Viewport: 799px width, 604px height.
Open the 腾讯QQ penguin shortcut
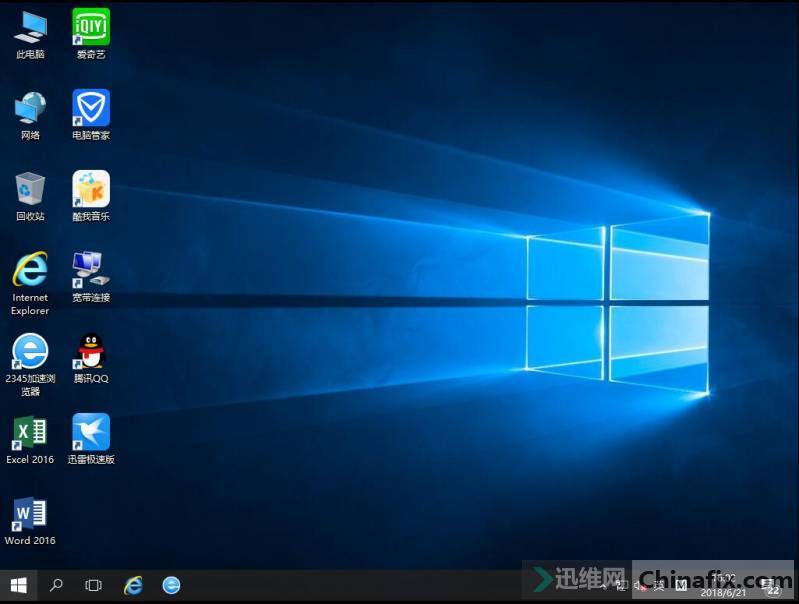coord(91,358)
